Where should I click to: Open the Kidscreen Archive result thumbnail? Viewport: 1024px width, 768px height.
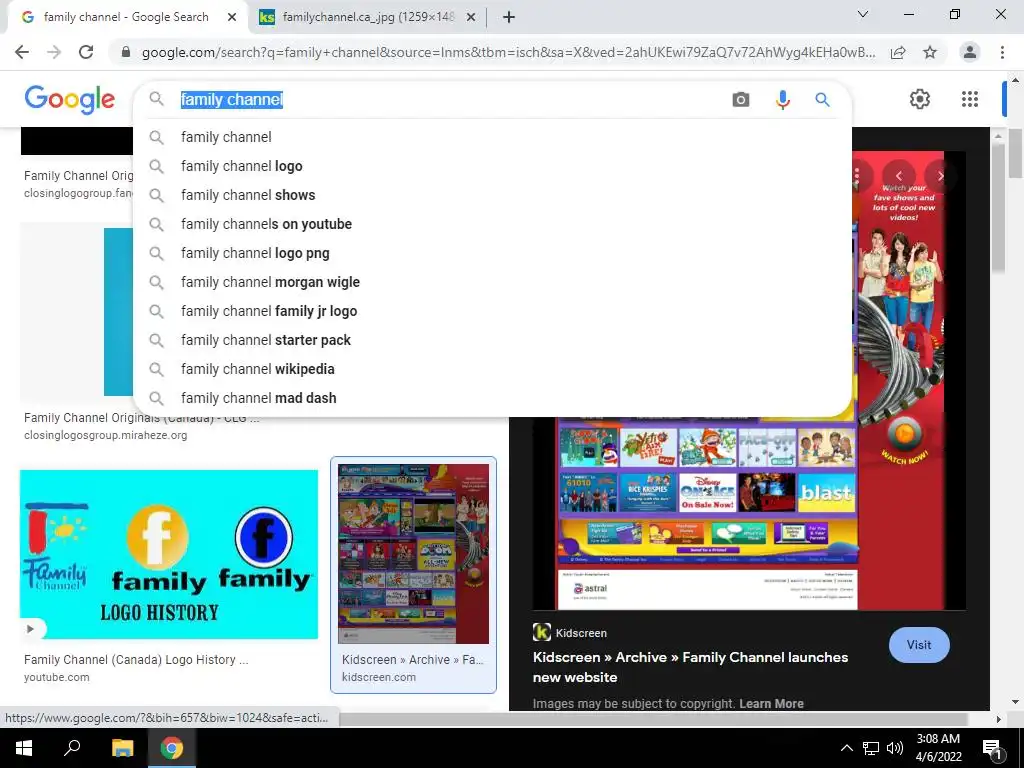413,554
